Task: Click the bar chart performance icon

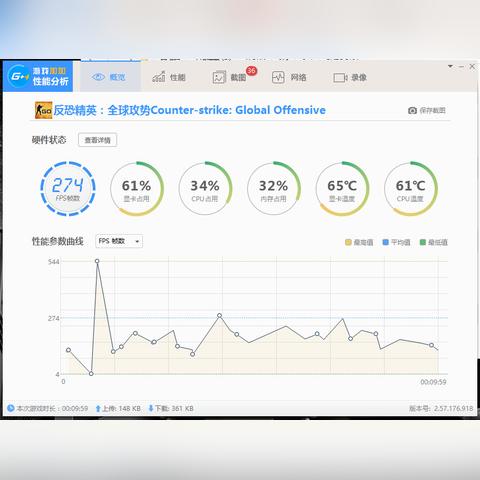Action: click(159, 77)
